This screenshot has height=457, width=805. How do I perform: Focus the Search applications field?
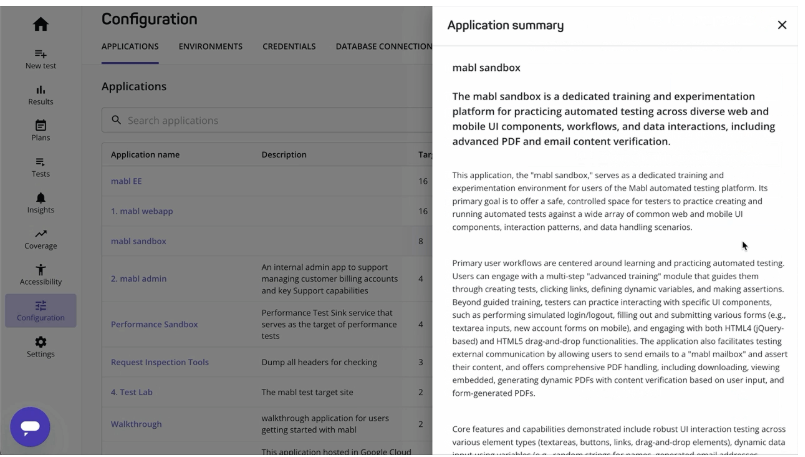[x=267, y=120]
